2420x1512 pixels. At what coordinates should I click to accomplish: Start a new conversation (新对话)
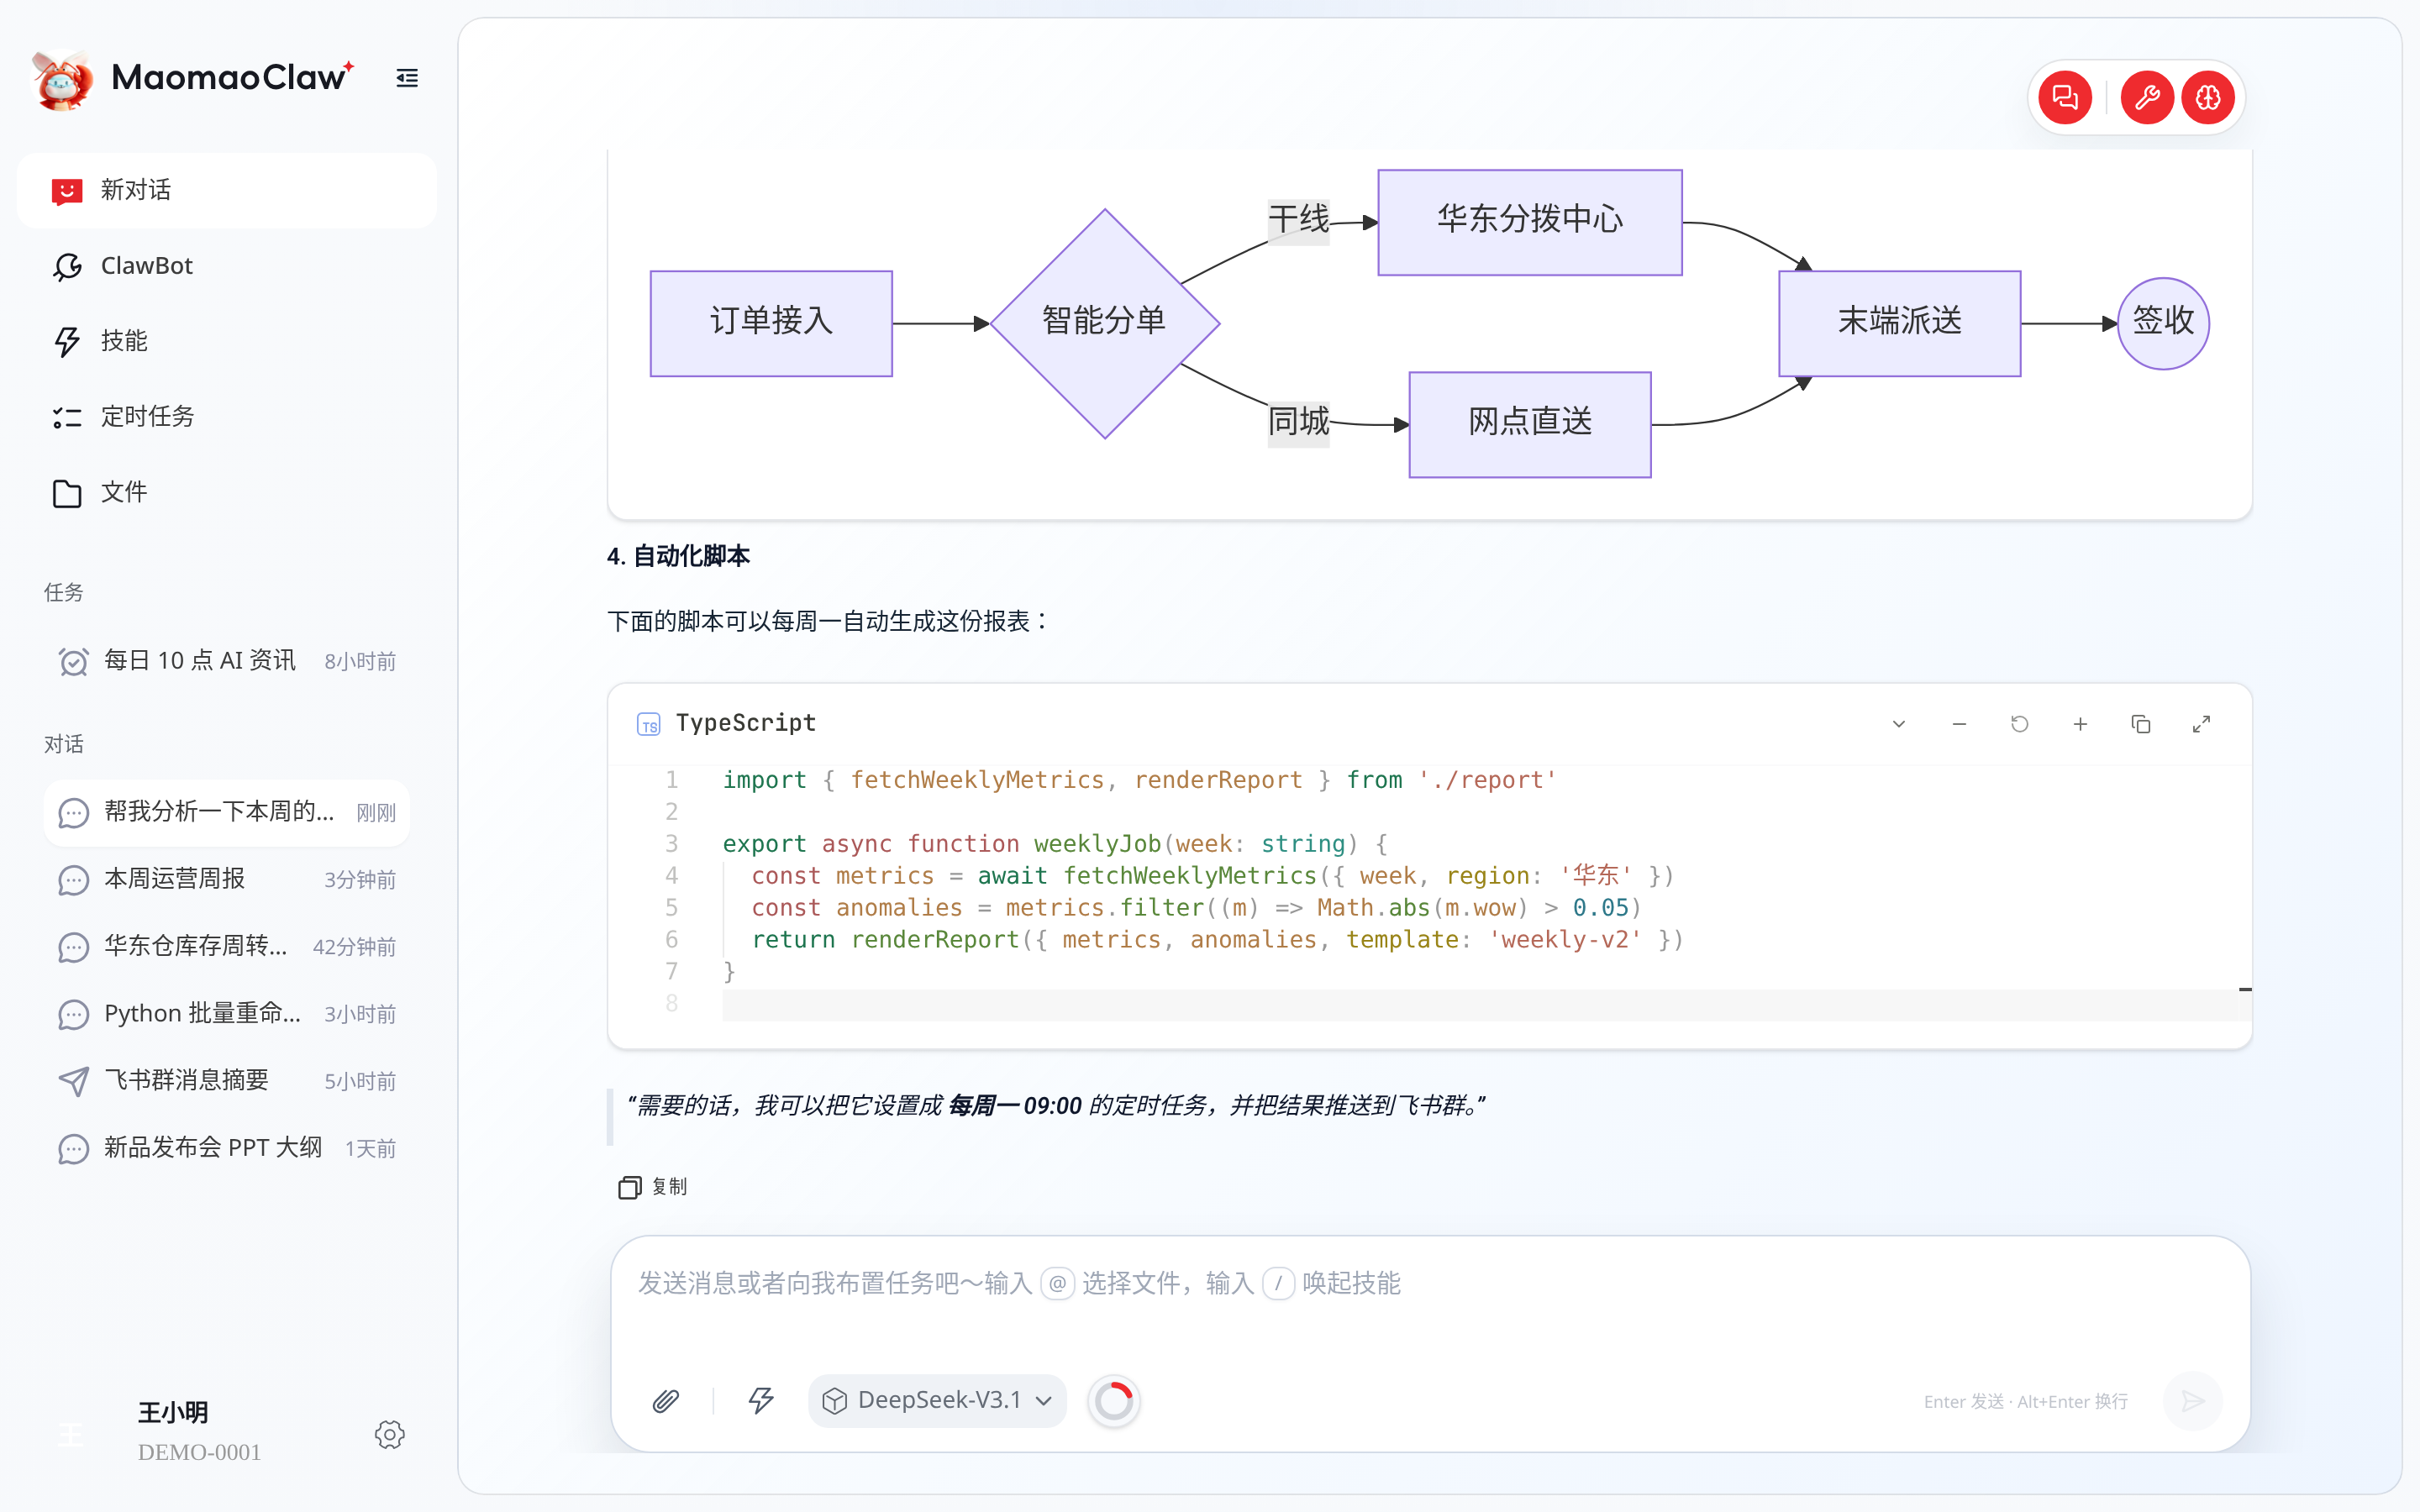(x=227, y=190)
